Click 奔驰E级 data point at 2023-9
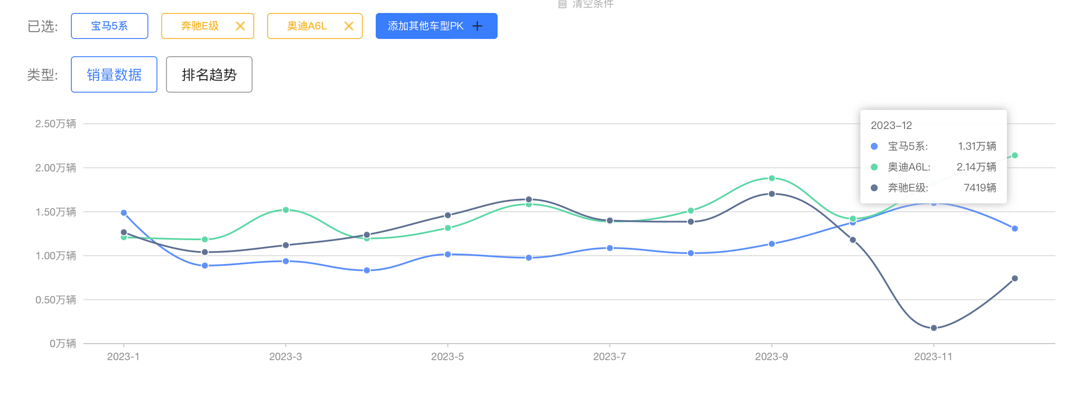Viewport: 1080px width, 412px height. point(771,194)
